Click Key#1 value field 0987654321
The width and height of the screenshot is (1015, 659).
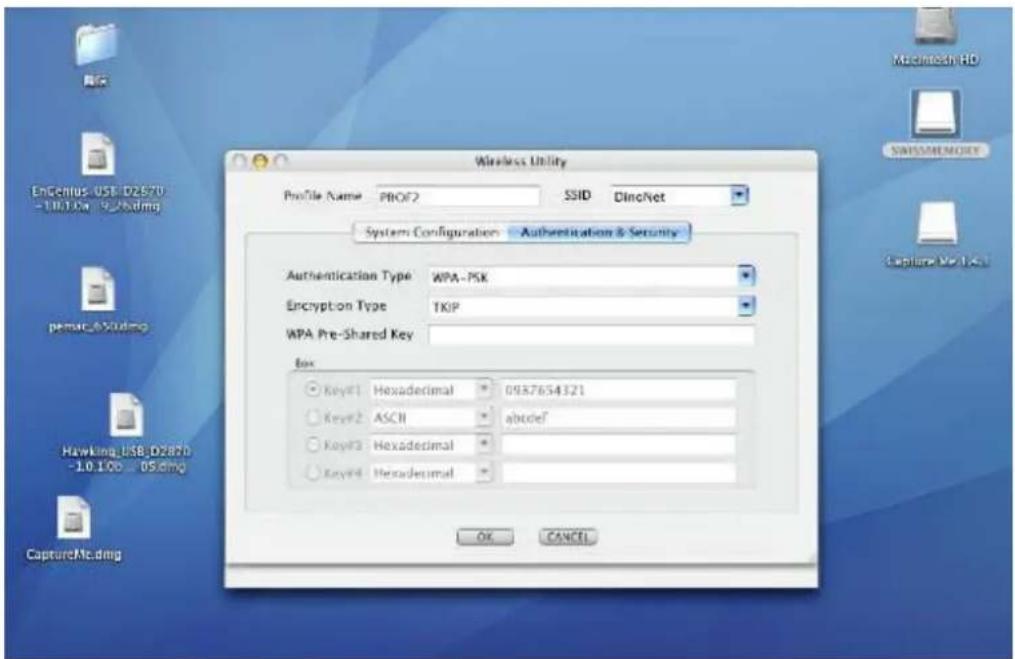[619, 390]
